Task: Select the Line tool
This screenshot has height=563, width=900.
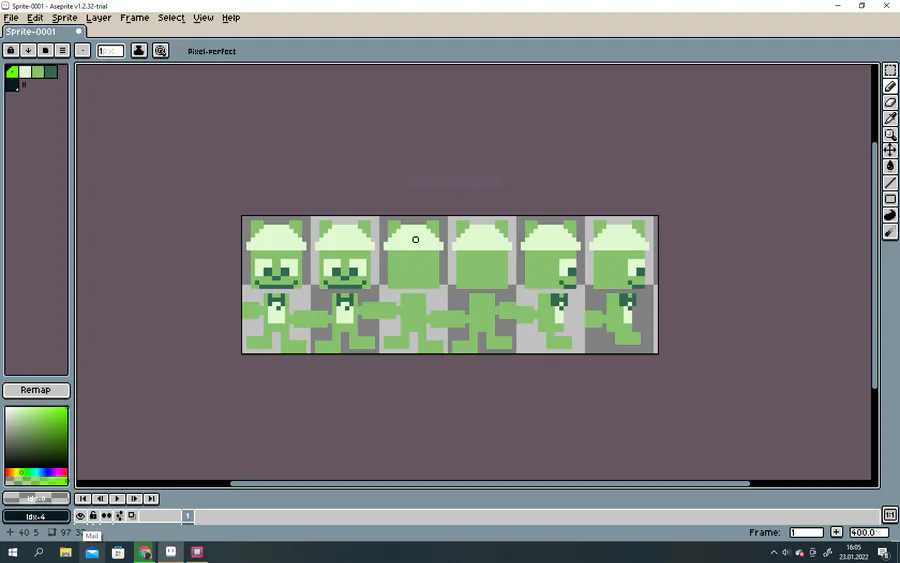Action: tap(890, 183)
